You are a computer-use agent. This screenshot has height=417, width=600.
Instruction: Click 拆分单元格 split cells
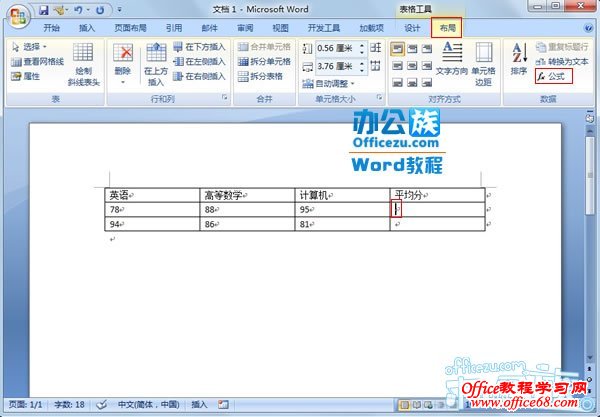[264, 61]
